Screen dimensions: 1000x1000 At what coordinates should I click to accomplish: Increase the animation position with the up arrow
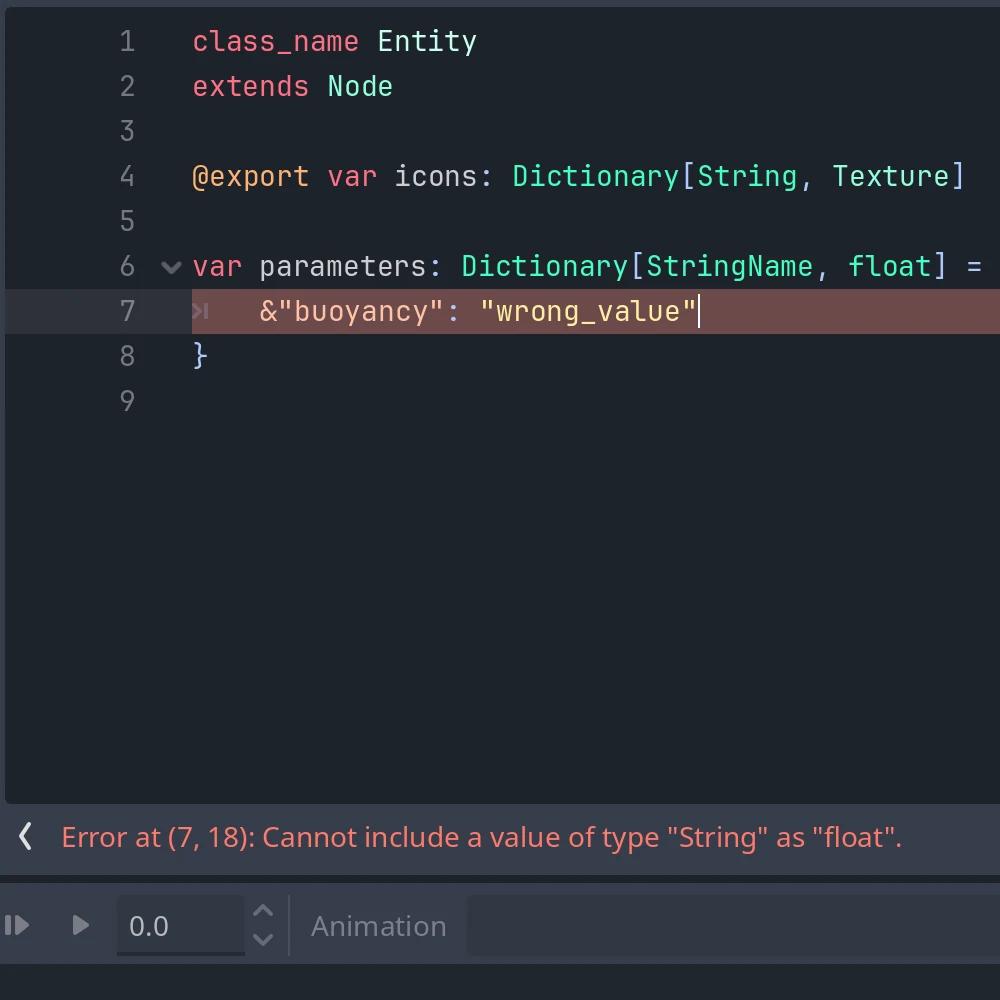tap(263, 911)
